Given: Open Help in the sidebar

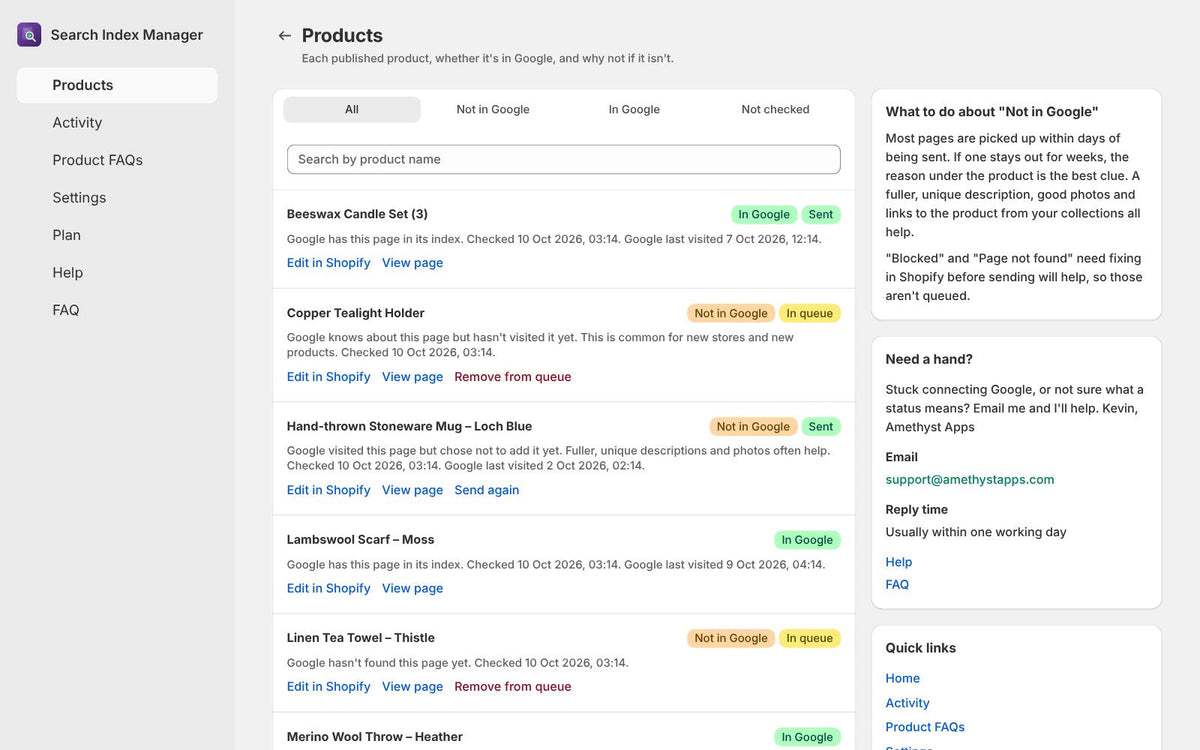Looking at the screenshot, I should pyautogui.click(x=117, y=273).
